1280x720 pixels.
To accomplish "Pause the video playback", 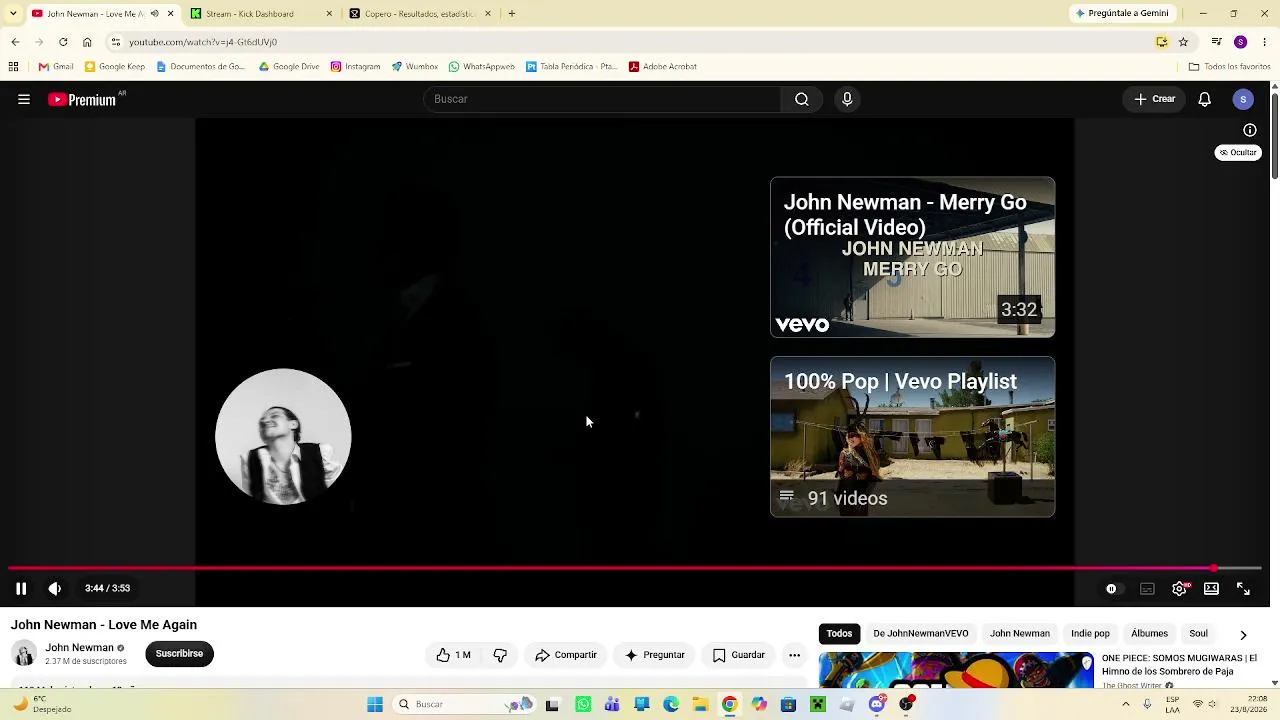I will [21, 589].
